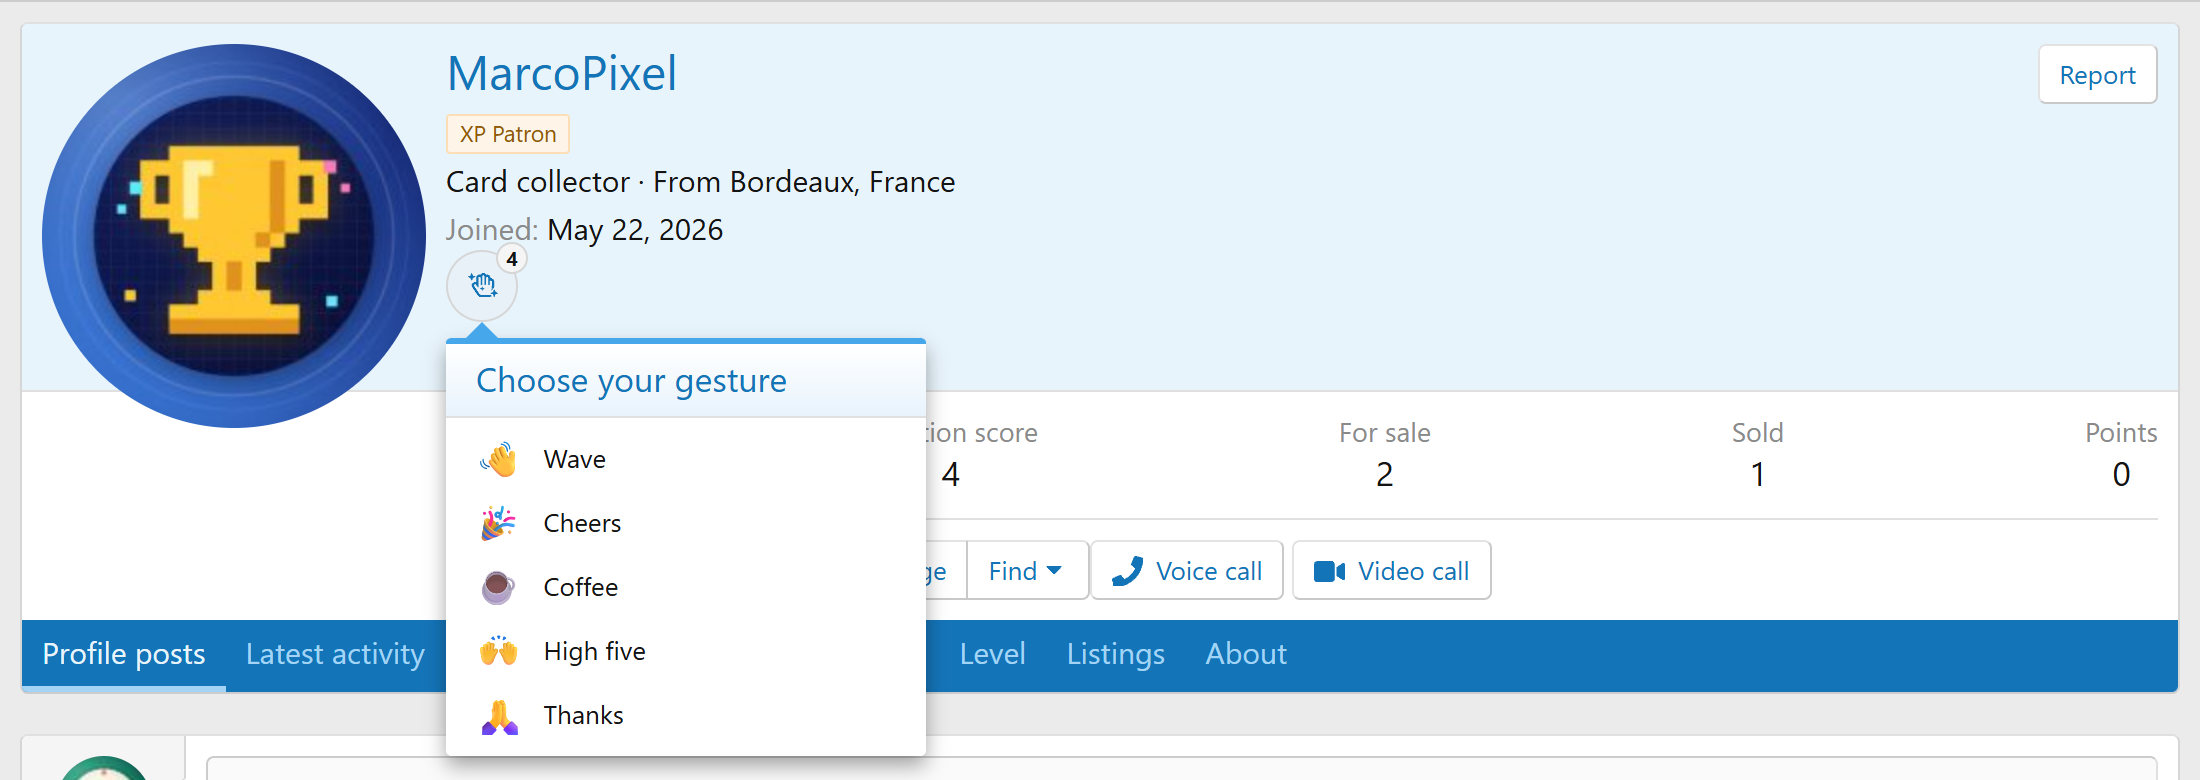Click the For sale value 2
This screenshot has height=780, width=2200.
[1384, 474]
